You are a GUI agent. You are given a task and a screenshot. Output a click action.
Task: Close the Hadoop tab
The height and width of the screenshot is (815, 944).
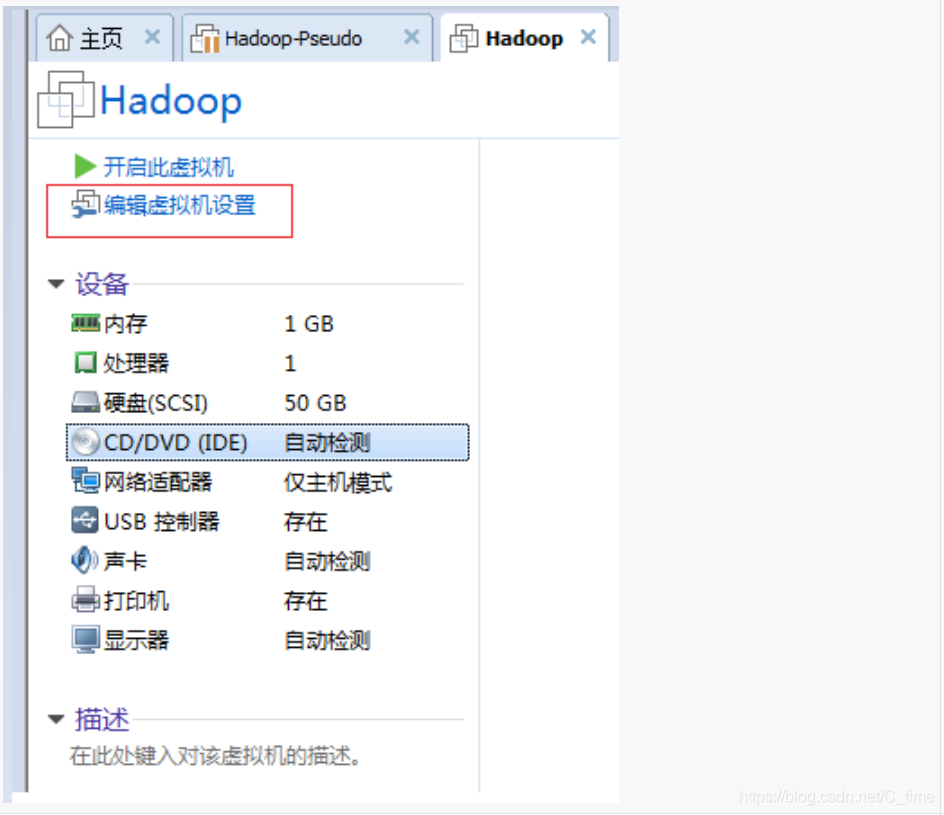(588, 37)
